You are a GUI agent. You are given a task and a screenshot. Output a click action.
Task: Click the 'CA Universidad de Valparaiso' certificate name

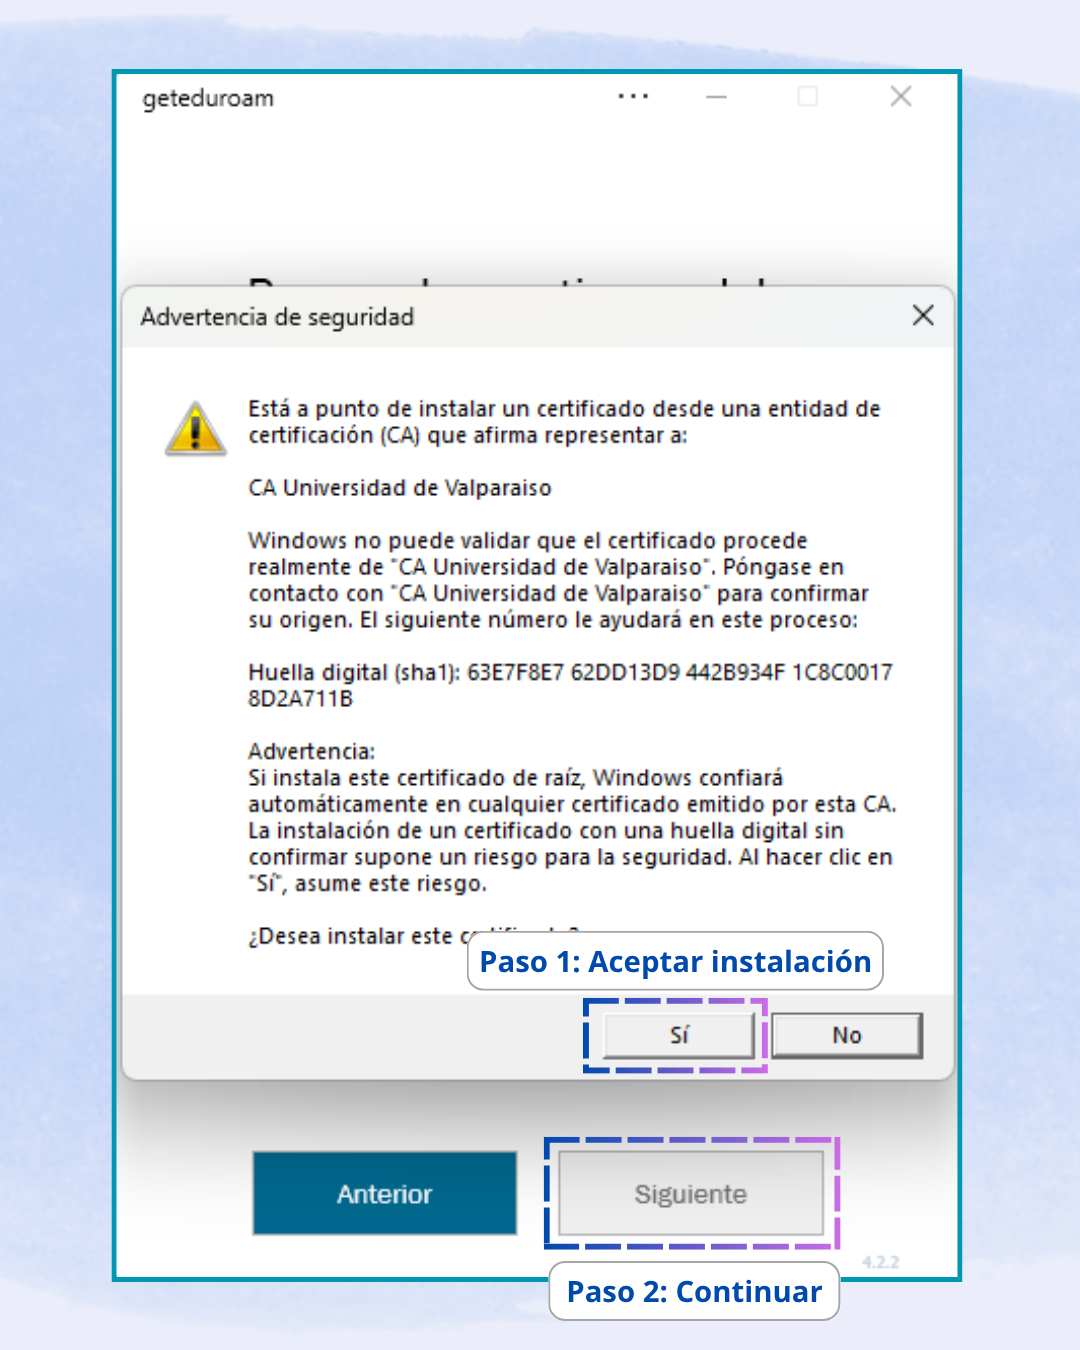[400, 488]
